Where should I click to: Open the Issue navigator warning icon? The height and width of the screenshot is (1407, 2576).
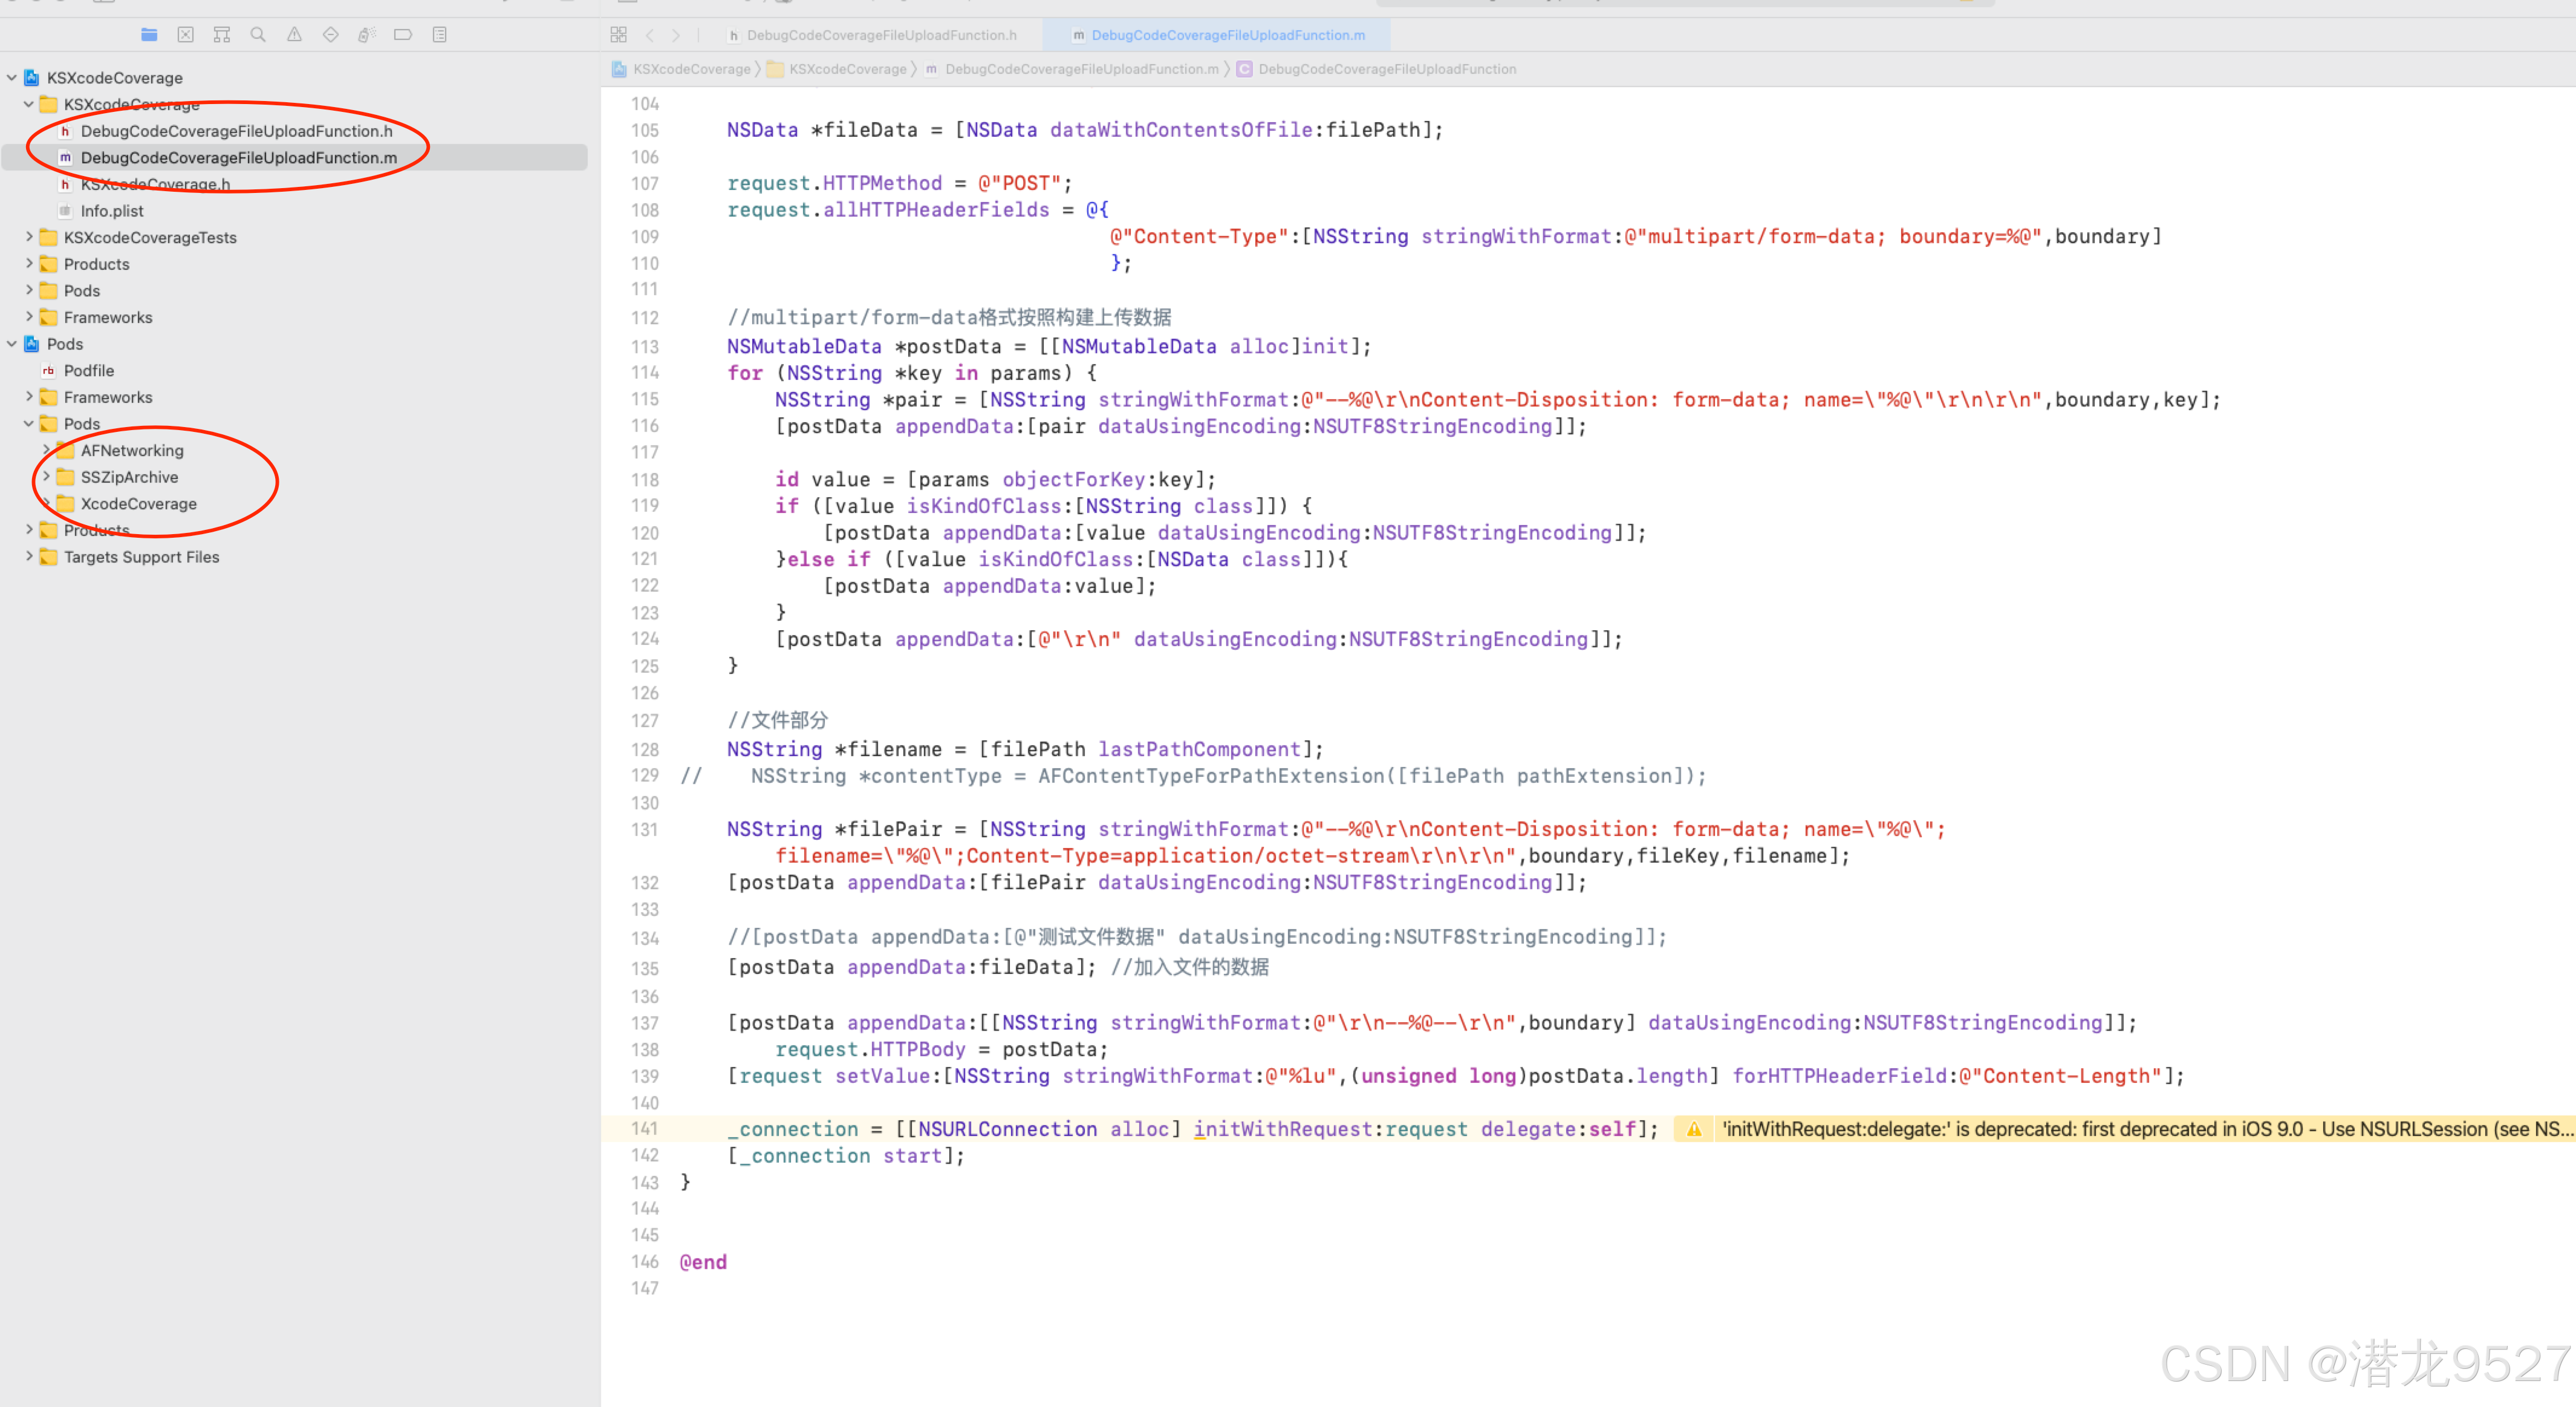click(294, 35)
